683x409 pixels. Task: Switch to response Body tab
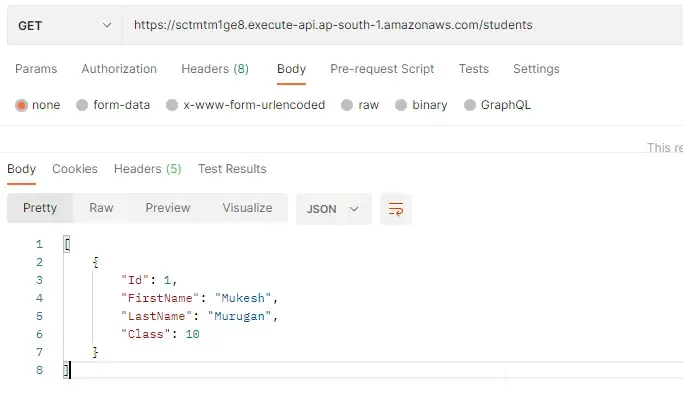point(21,169)
